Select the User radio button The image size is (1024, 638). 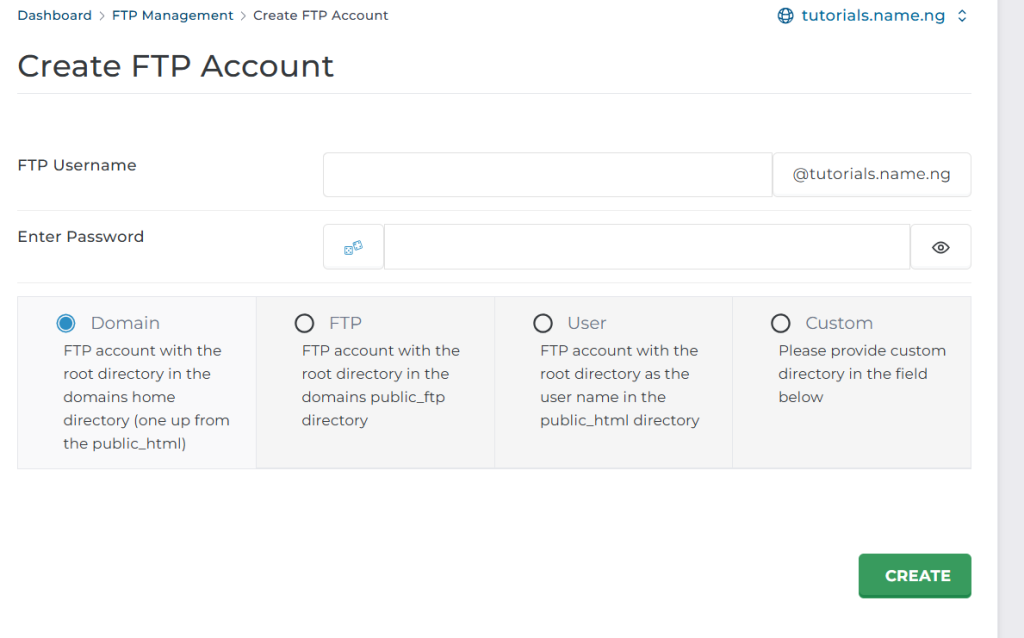(543, 323)
